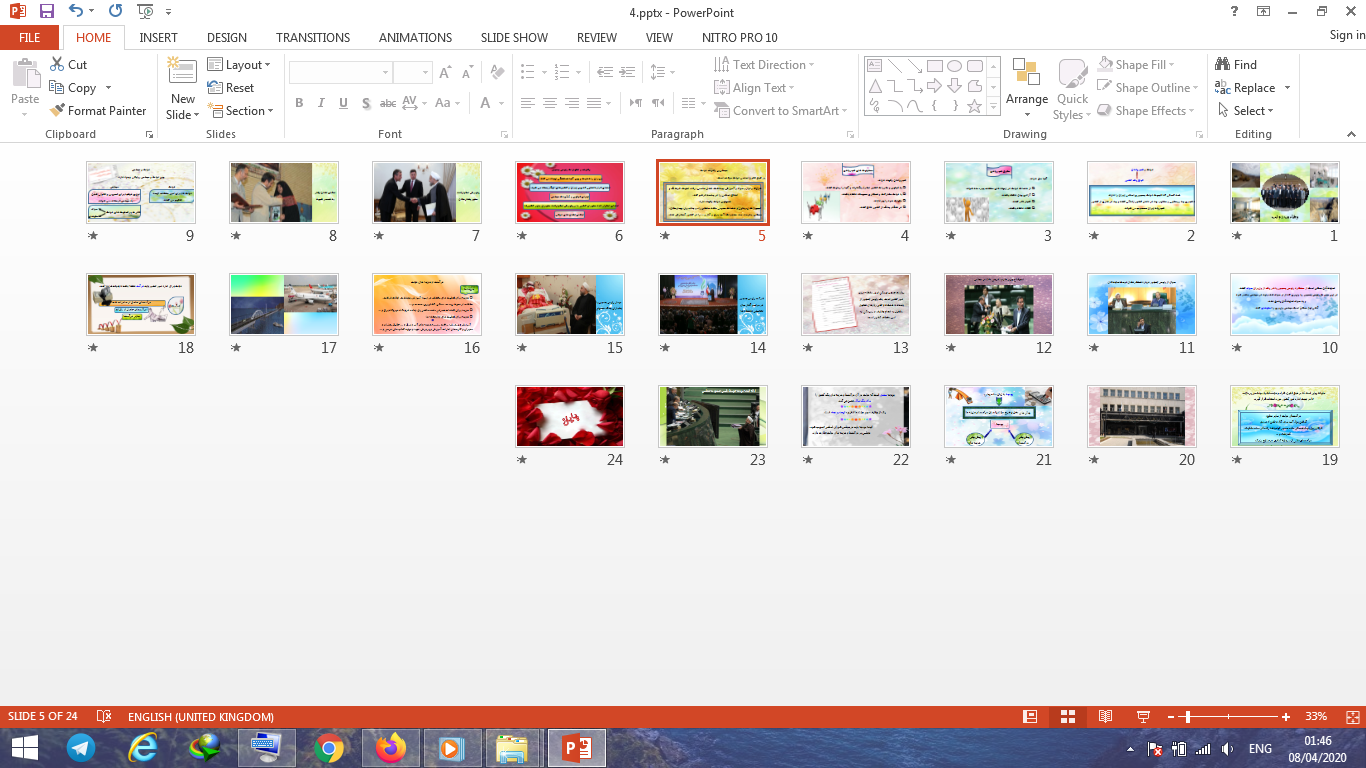Select the Format Painter tool
Screen dimensions: 1366x768
point(98,111)
